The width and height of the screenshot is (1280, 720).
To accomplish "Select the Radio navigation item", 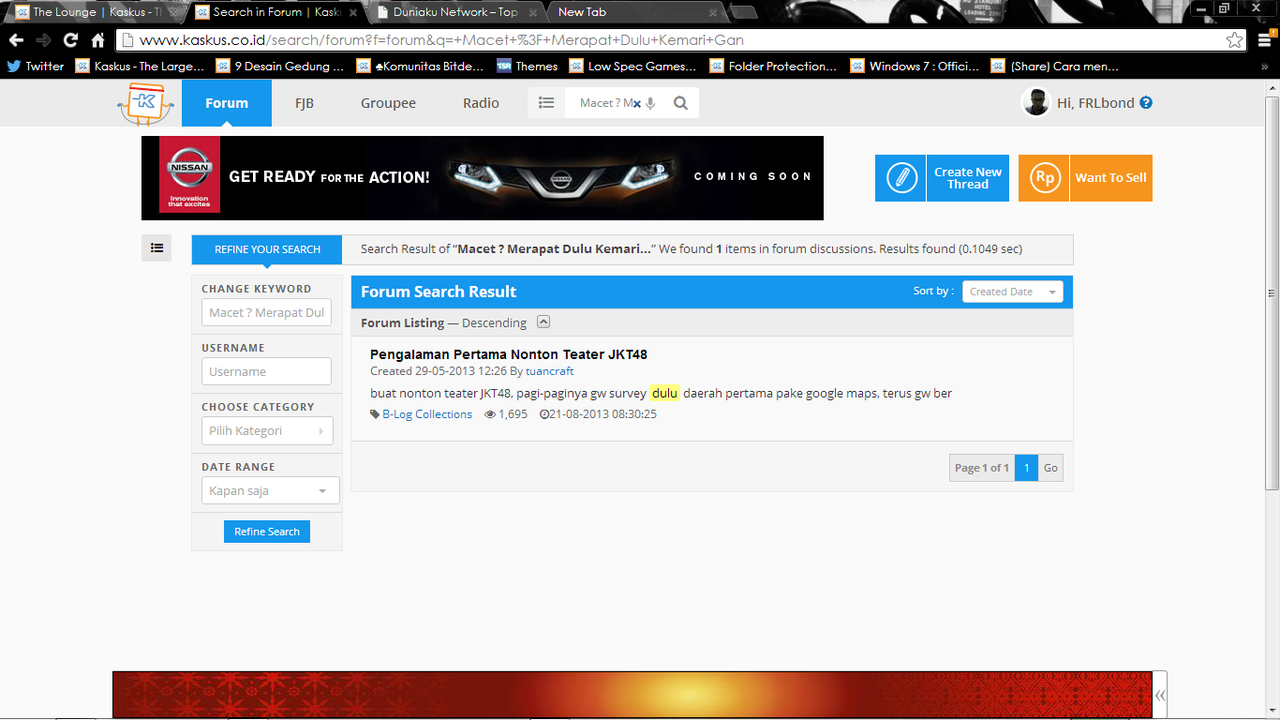I will (x=481, y=103).
